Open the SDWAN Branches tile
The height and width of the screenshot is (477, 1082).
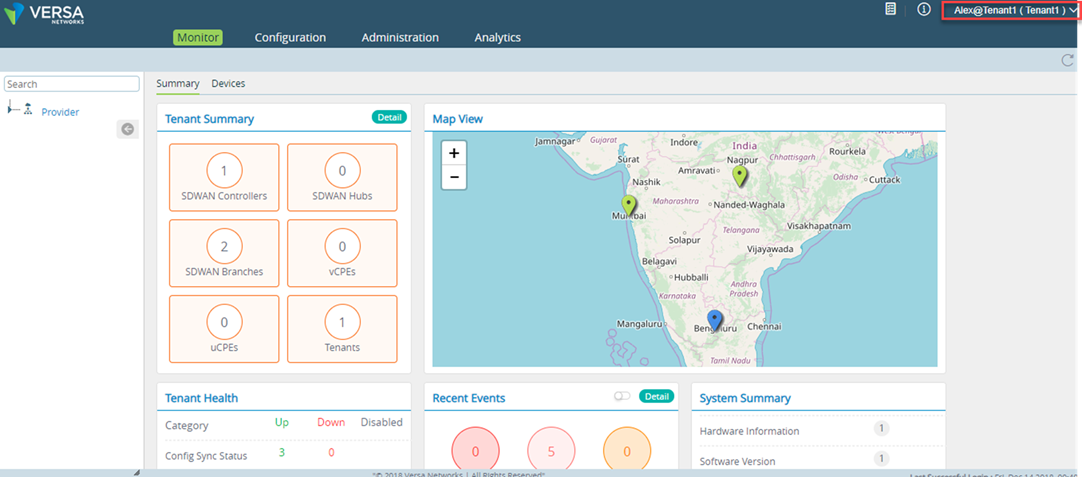point(224,253)
